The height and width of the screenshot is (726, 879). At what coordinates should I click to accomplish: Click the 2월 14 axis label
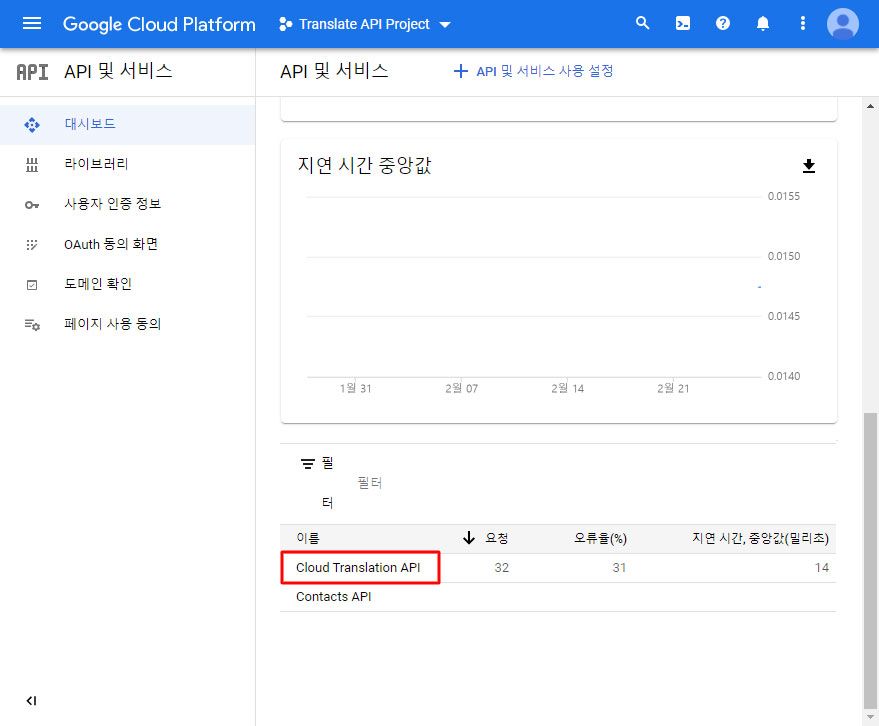click(567, 389)
